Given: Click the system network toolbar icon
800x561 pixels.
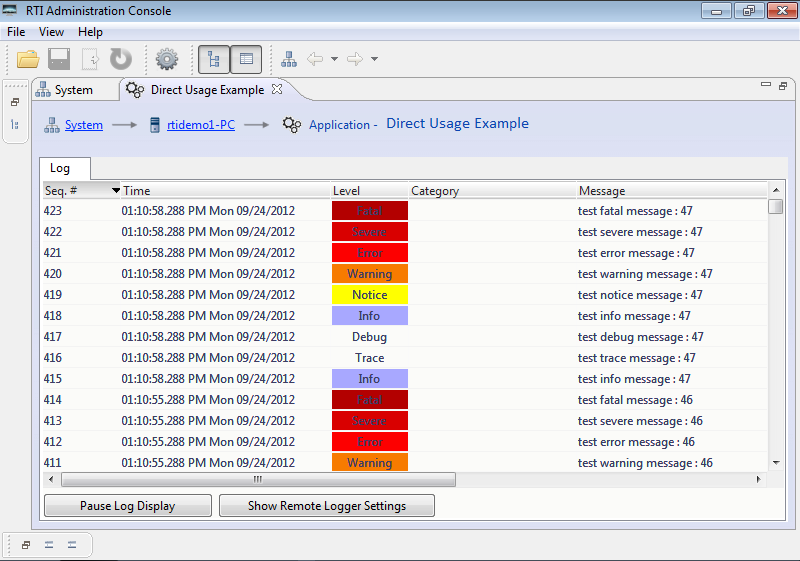Looking at the screenshot, I should coord(289,59).
